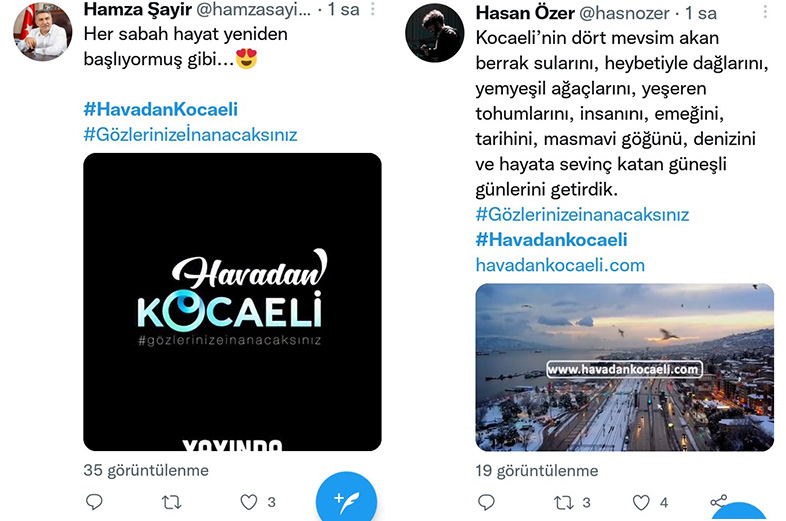Open the #Havadankocaeli hashtag in Hasan's tweet

click(x=551, y=240)
